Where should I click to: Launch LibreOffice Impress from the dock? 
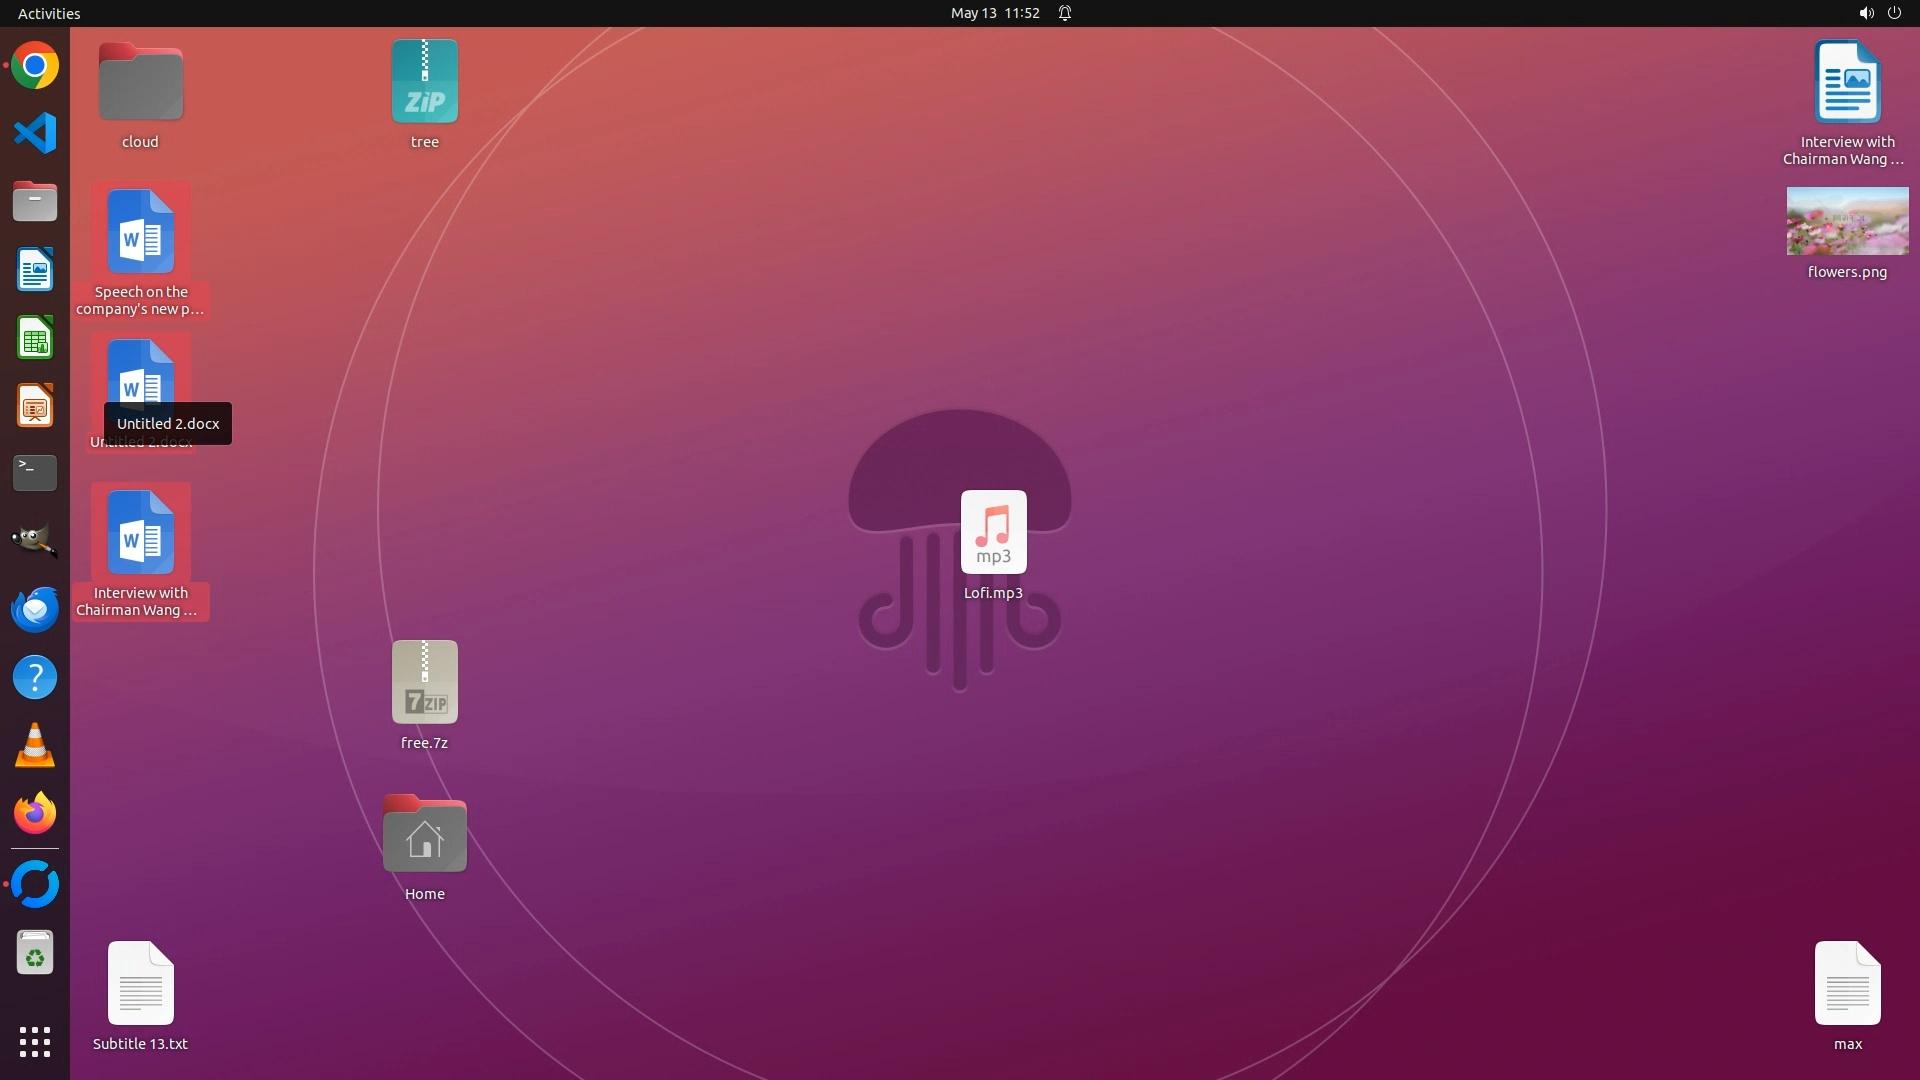(35, 406)
